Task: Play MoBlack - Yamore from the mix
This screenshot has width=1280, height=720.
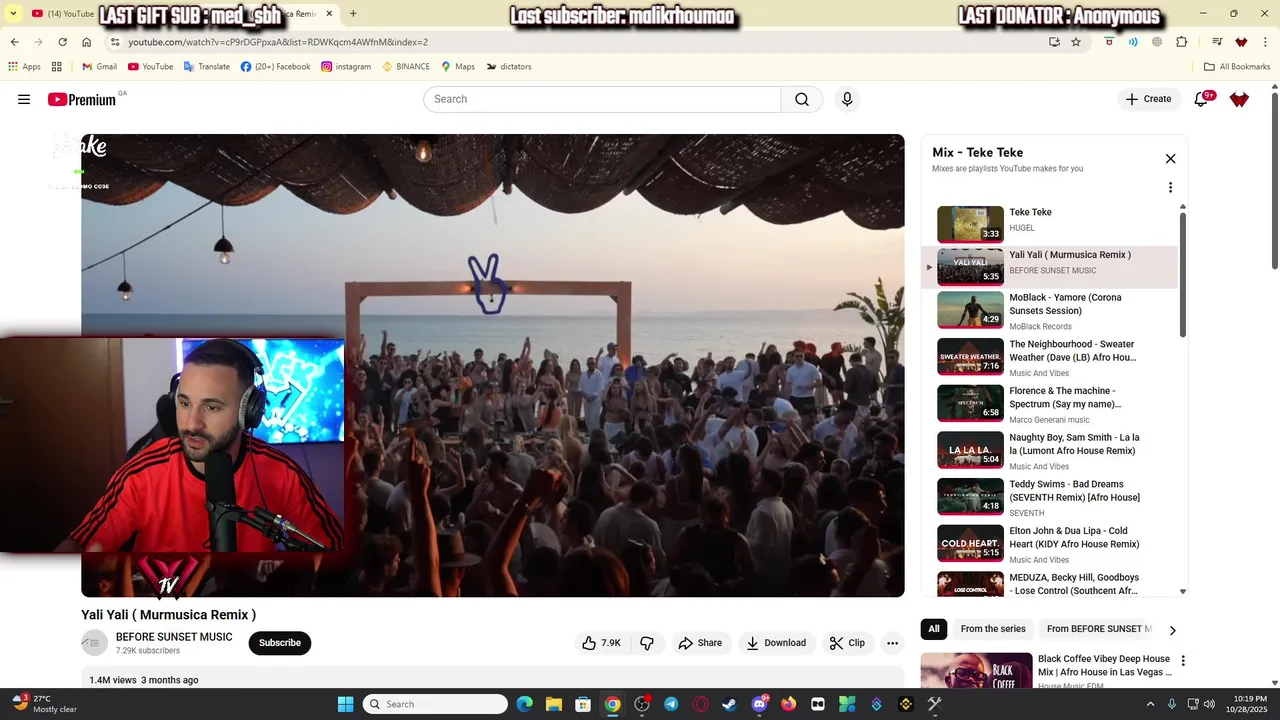Action: click(x=1050, y=310)
